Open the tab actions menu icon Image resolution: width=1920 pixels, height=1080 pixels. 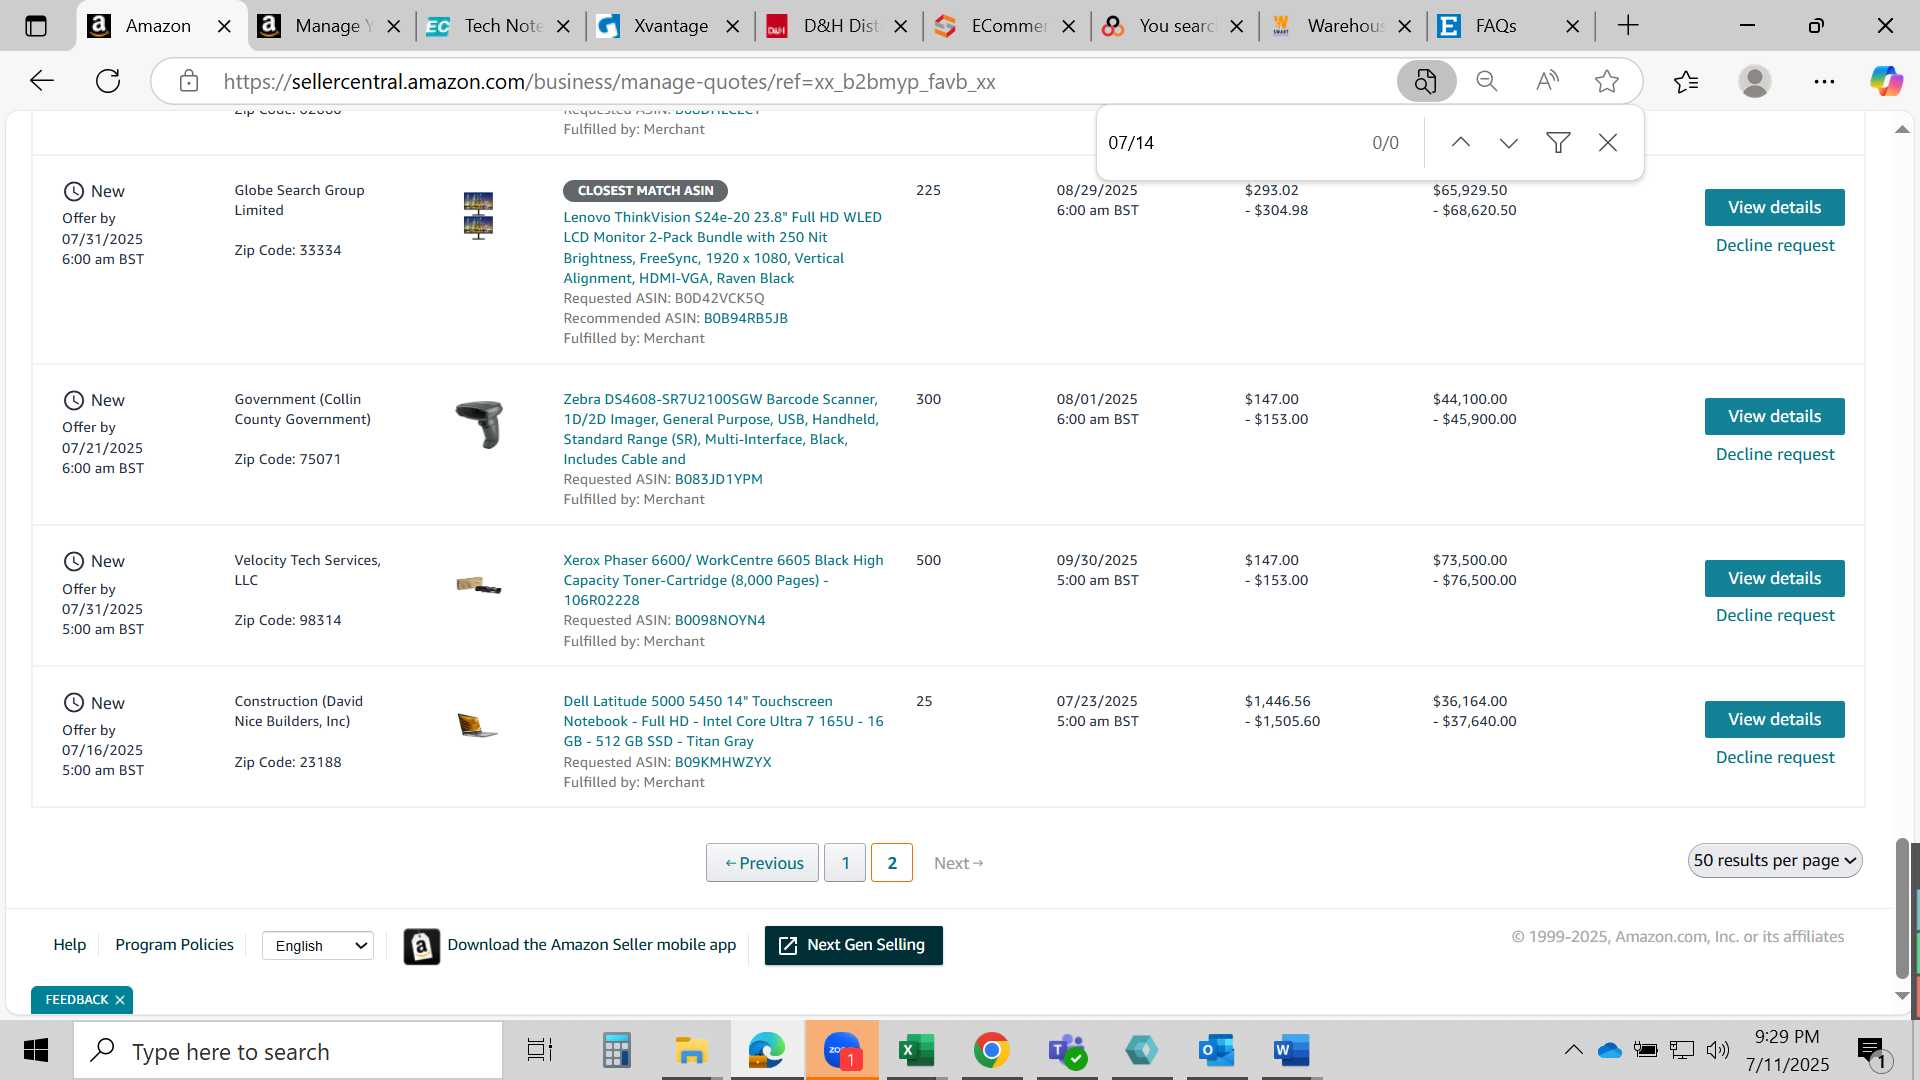point(36,26)
